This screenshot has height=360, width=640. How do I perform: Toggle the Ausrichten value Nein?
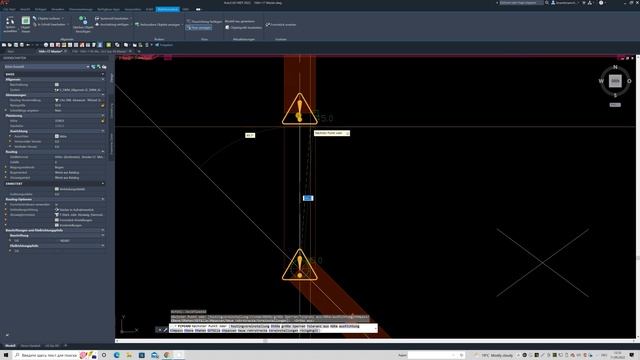(x=61, y=136)
